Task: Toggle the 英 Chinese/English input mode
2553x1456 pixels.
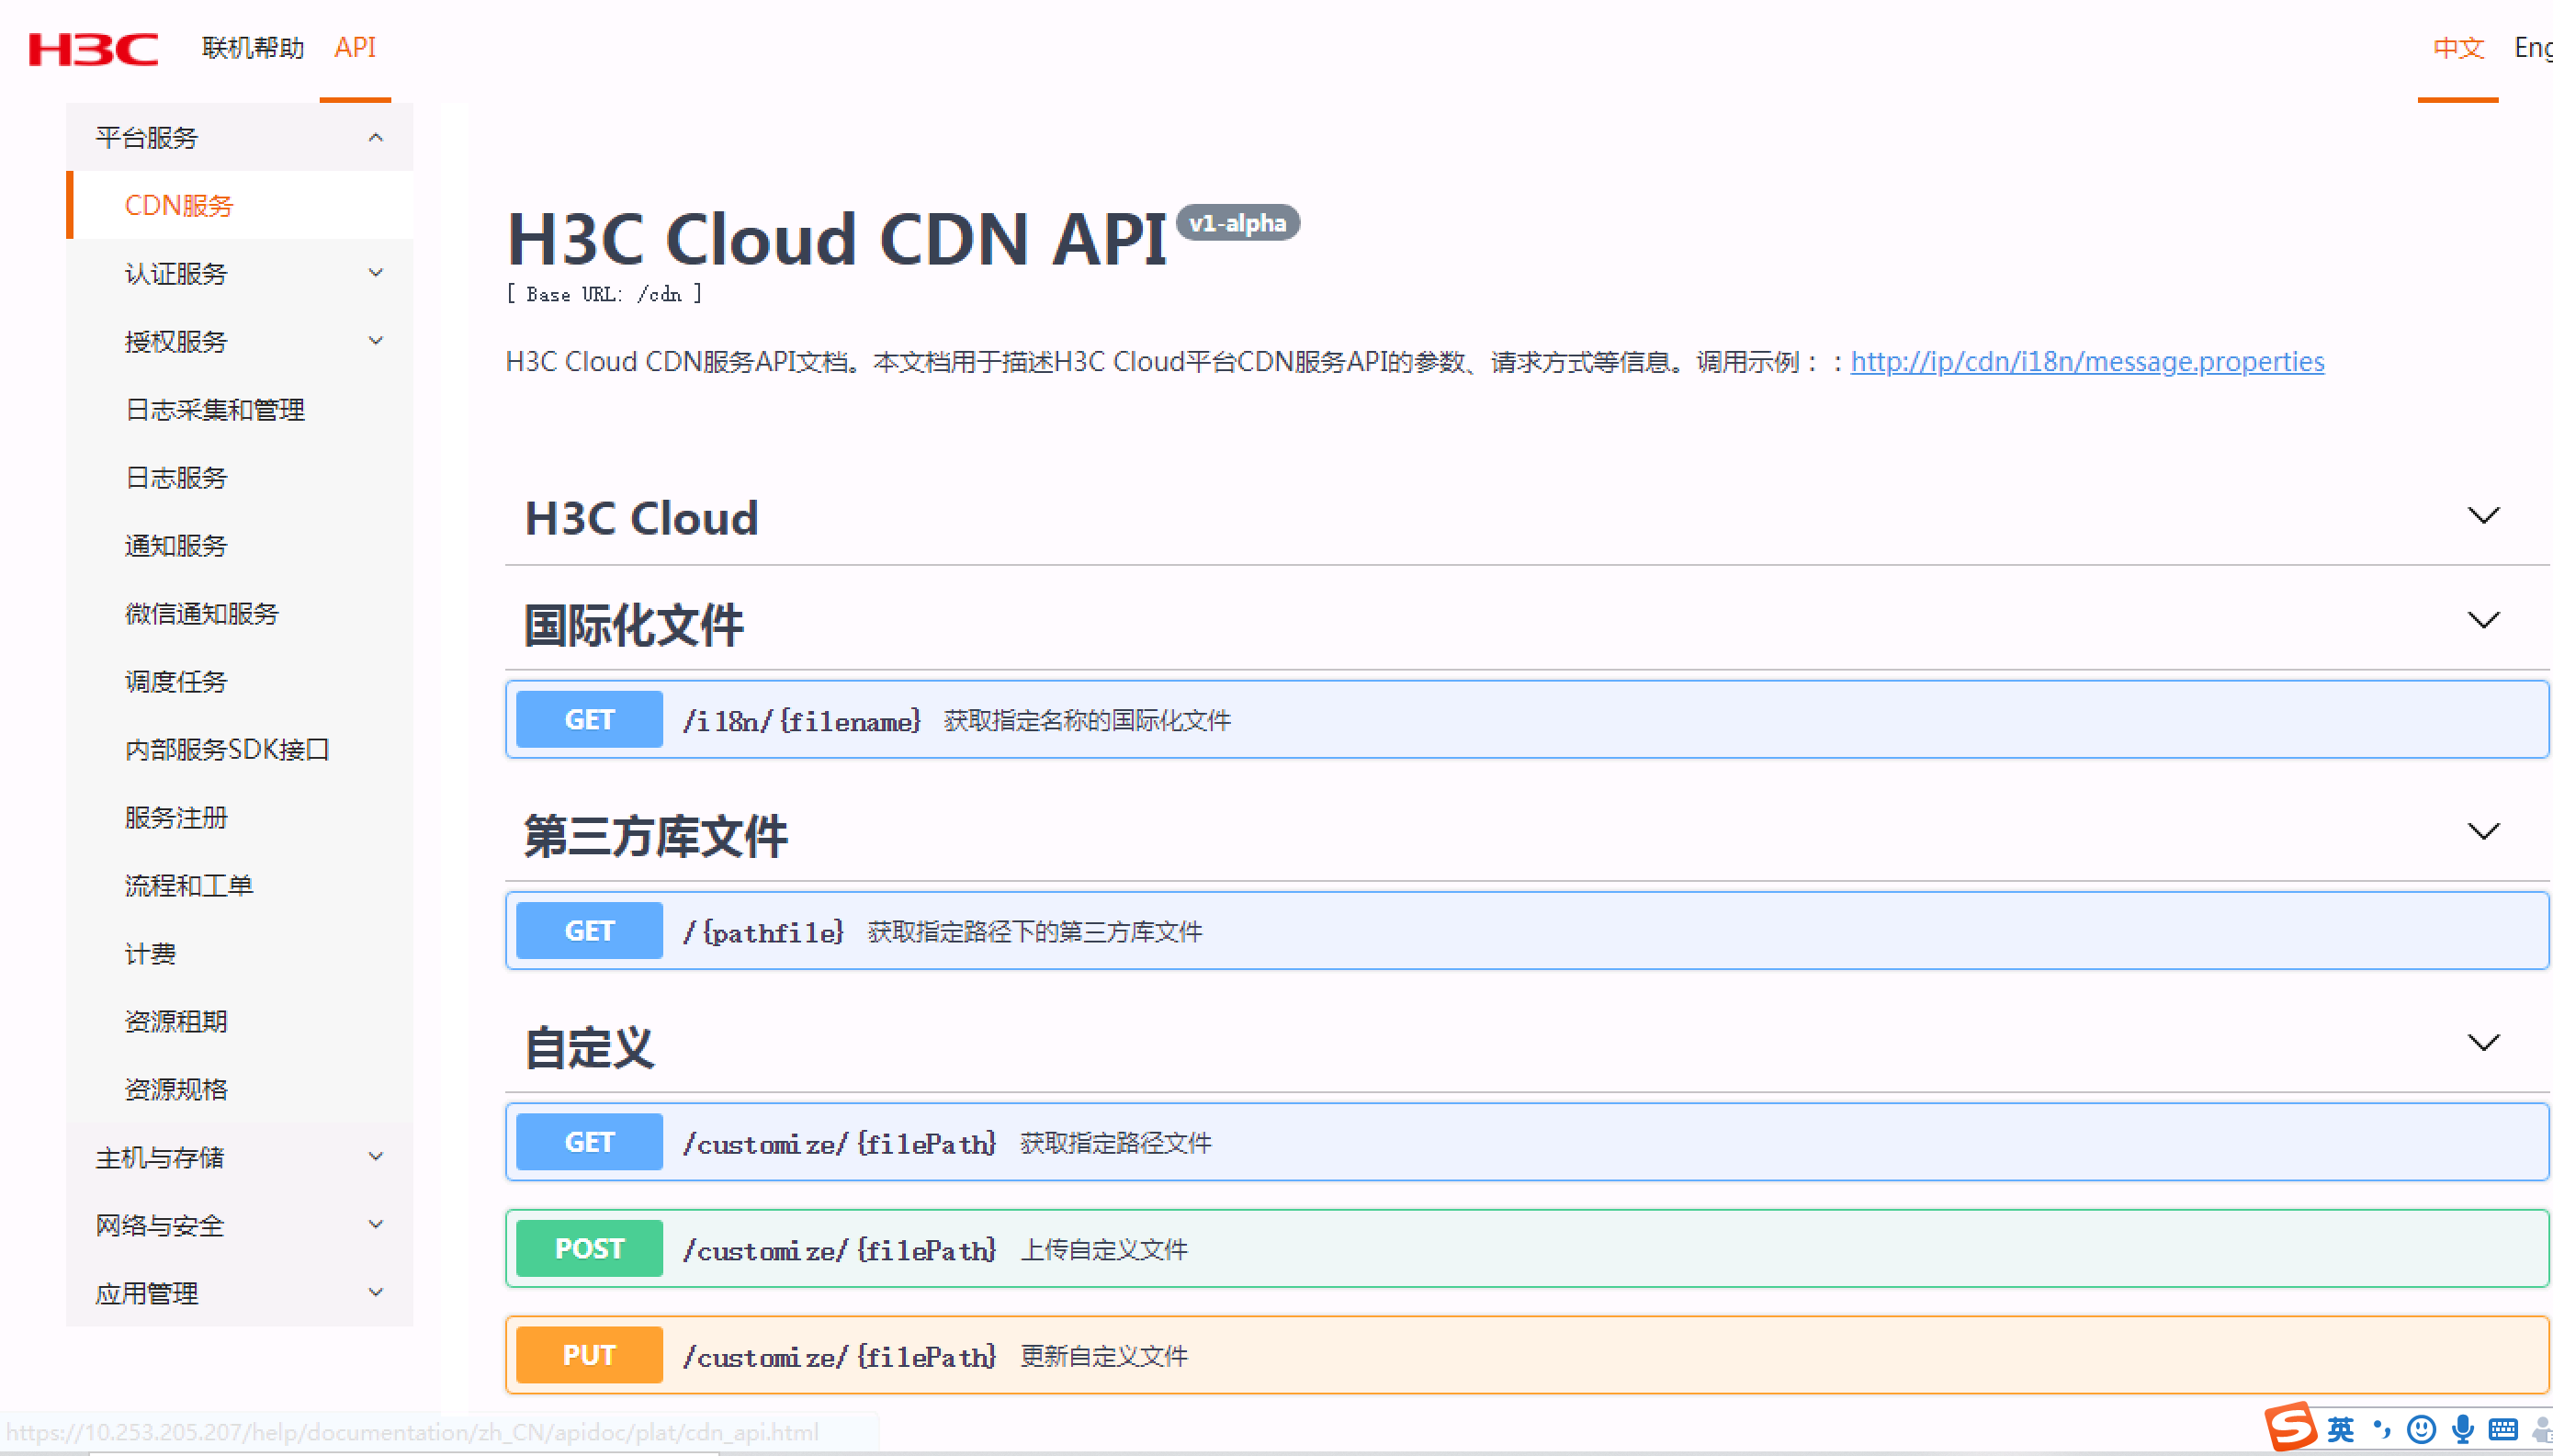Action: tap(2340, 1430)
